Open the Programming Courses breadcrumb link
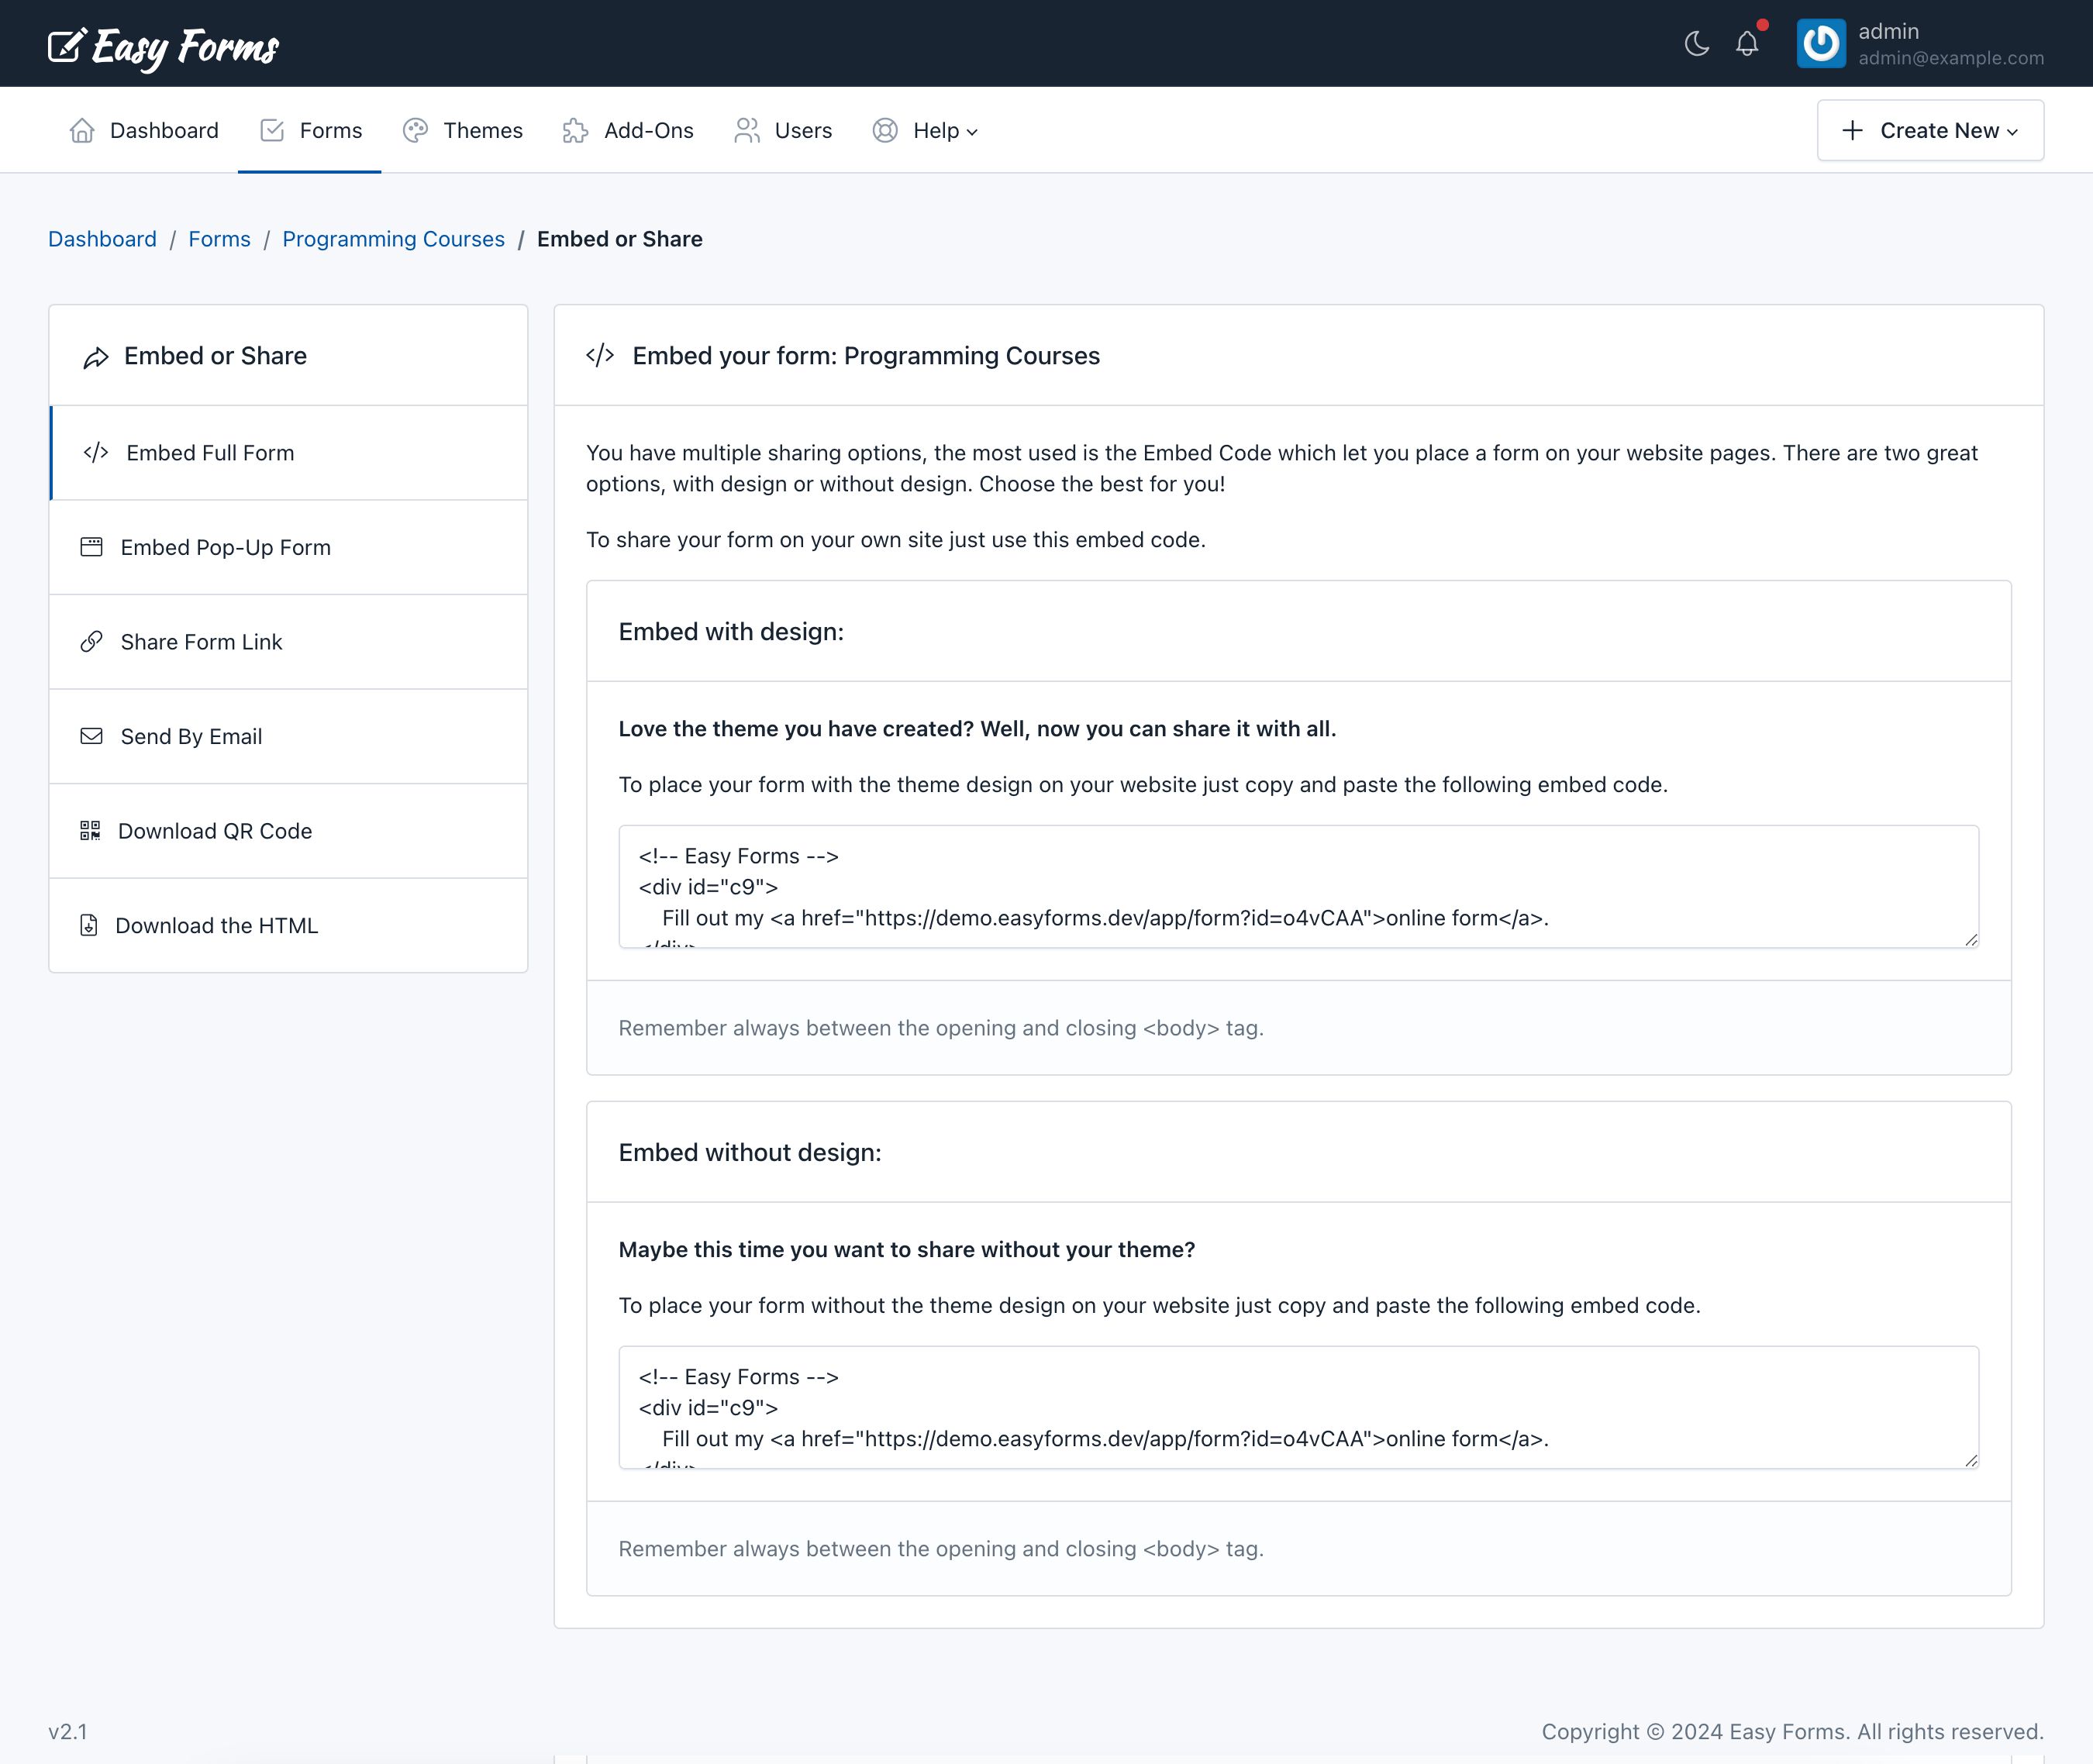The image size is (2093, 1764). [393, 239]
